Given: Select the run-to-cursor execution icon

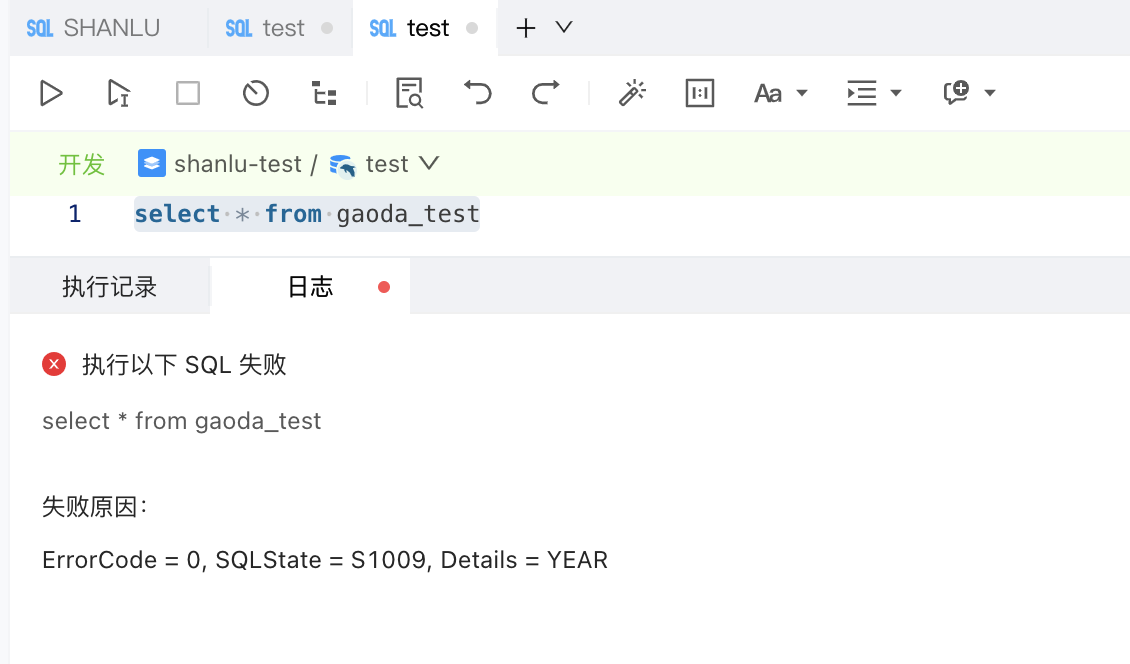Looking at the screenshot, I should point(117,93).
